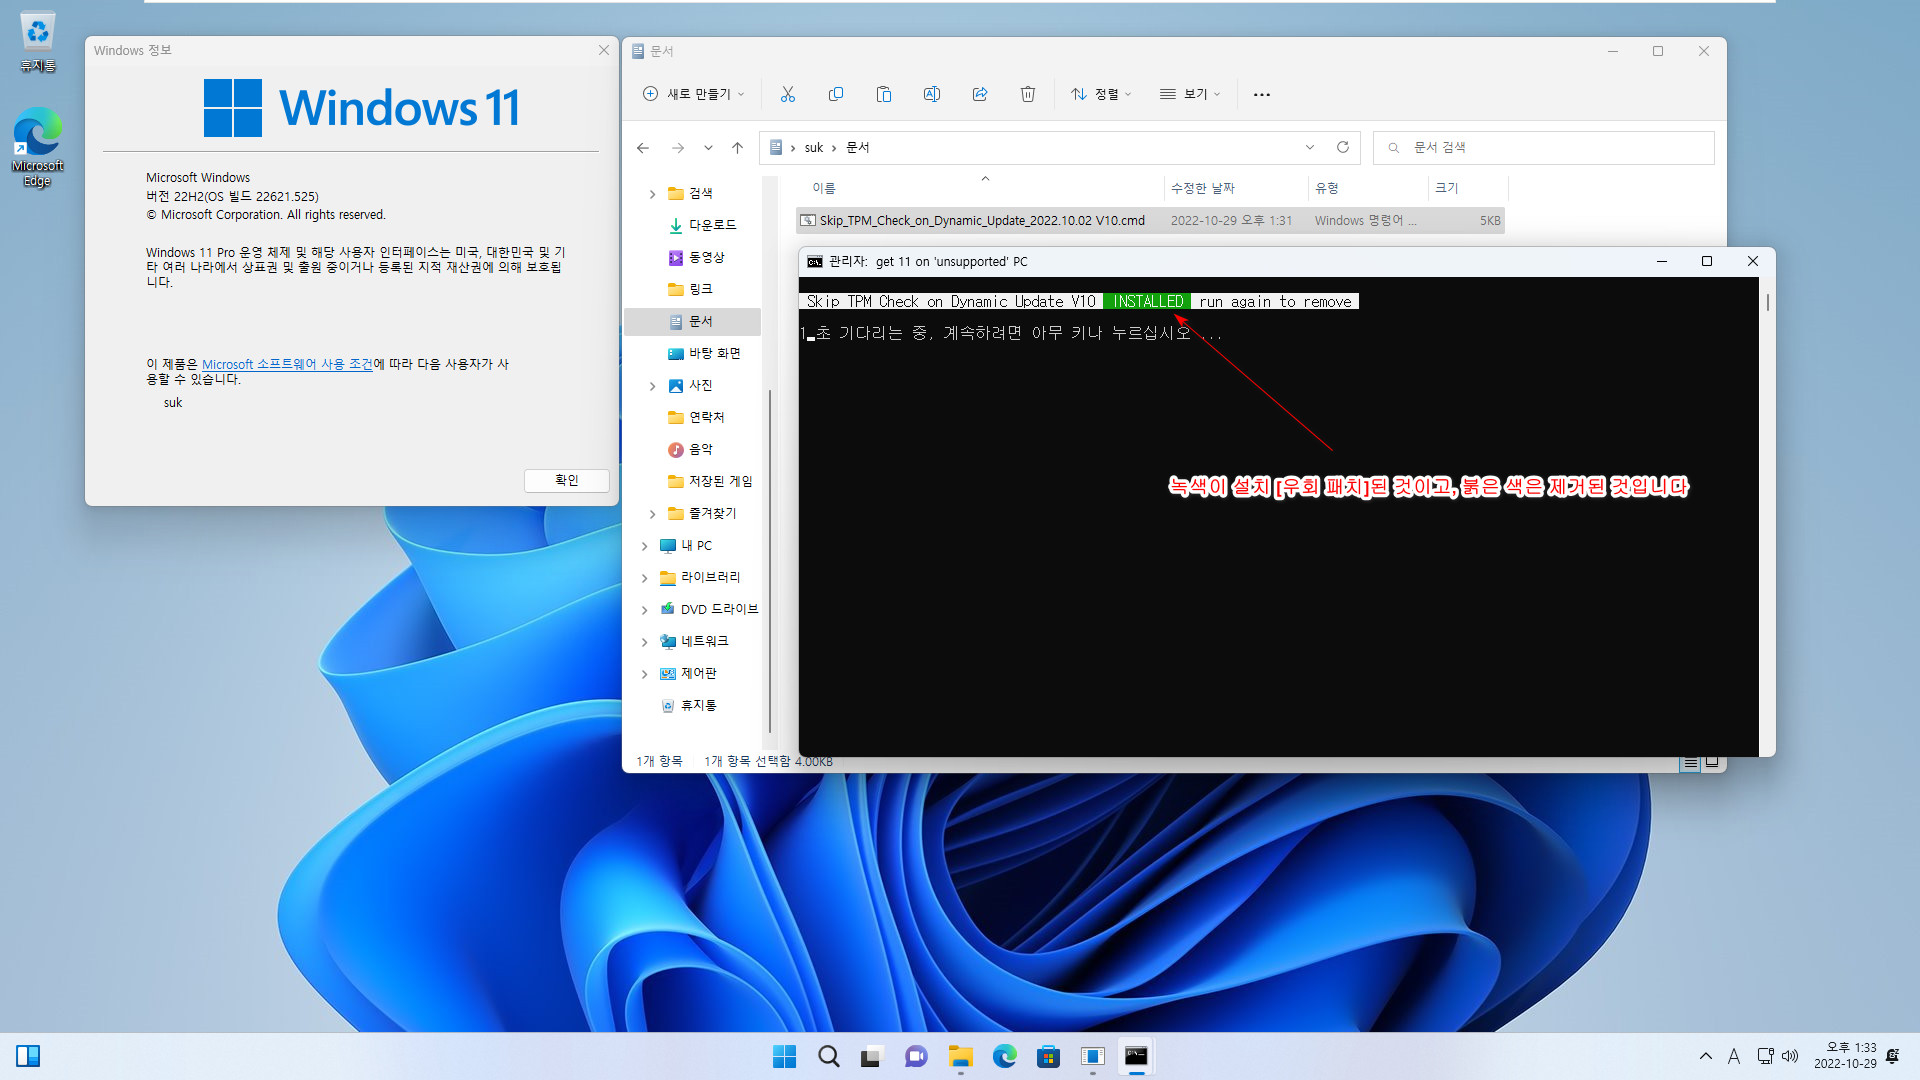This screenshot has width=1920, height=1080.
Task: Expand the 즐겨찾기 folder in navigation tree
Action: (653, 514)
